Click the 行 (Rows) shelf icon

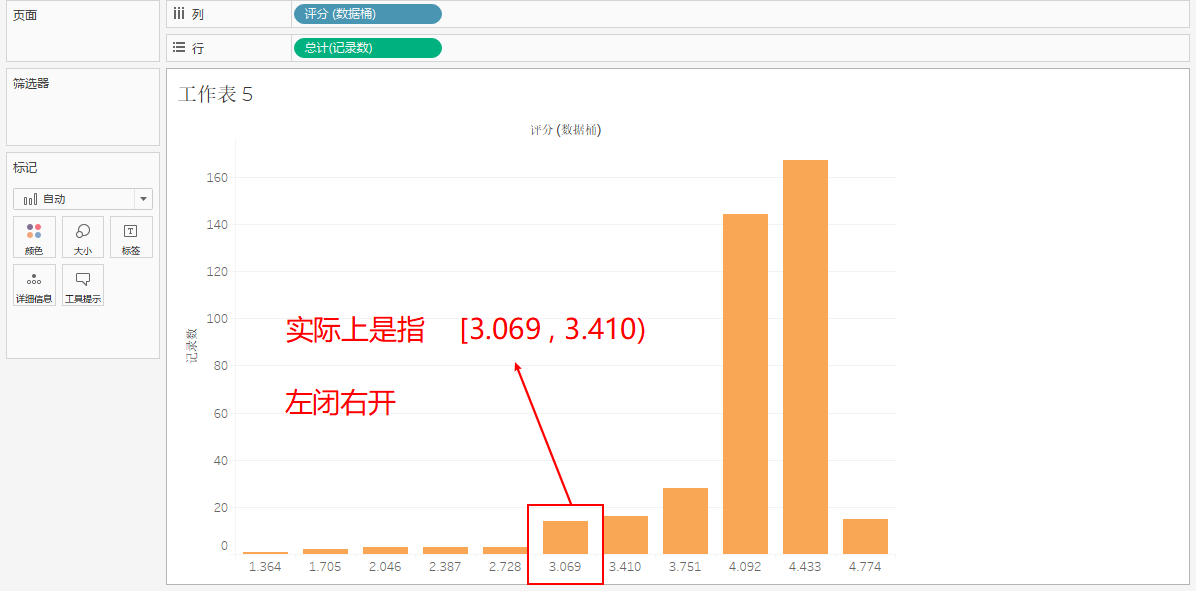click(178, 47)
